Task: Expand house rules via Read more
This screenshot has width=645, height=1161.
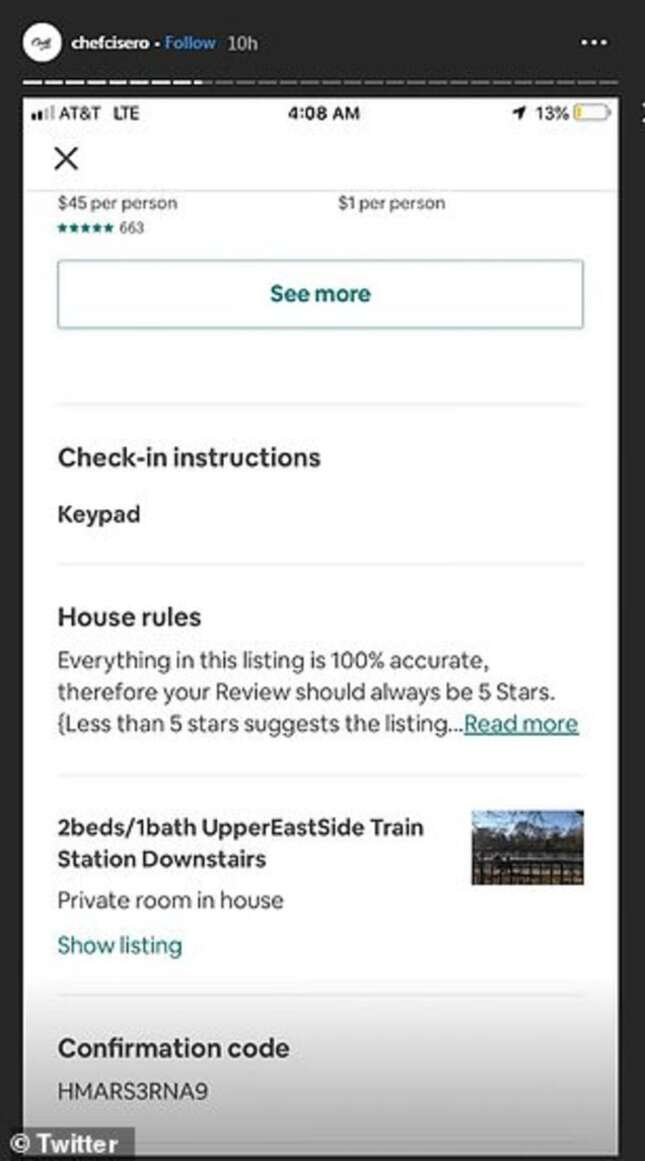Action: click(x=520, y=724)
